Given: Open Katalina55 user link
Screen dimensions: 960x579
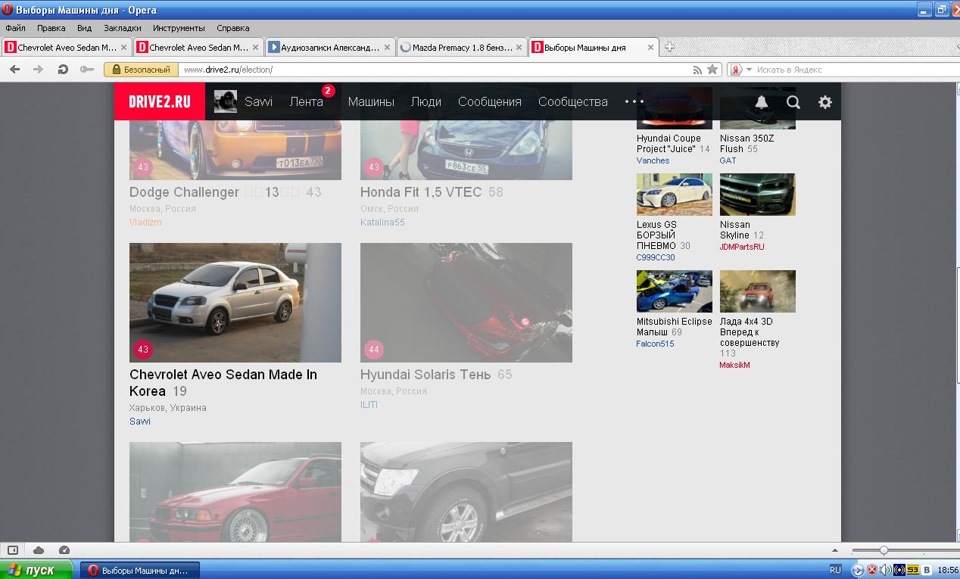Looking at the screenshot, I should pyautogui.click(x=382, y=222).
